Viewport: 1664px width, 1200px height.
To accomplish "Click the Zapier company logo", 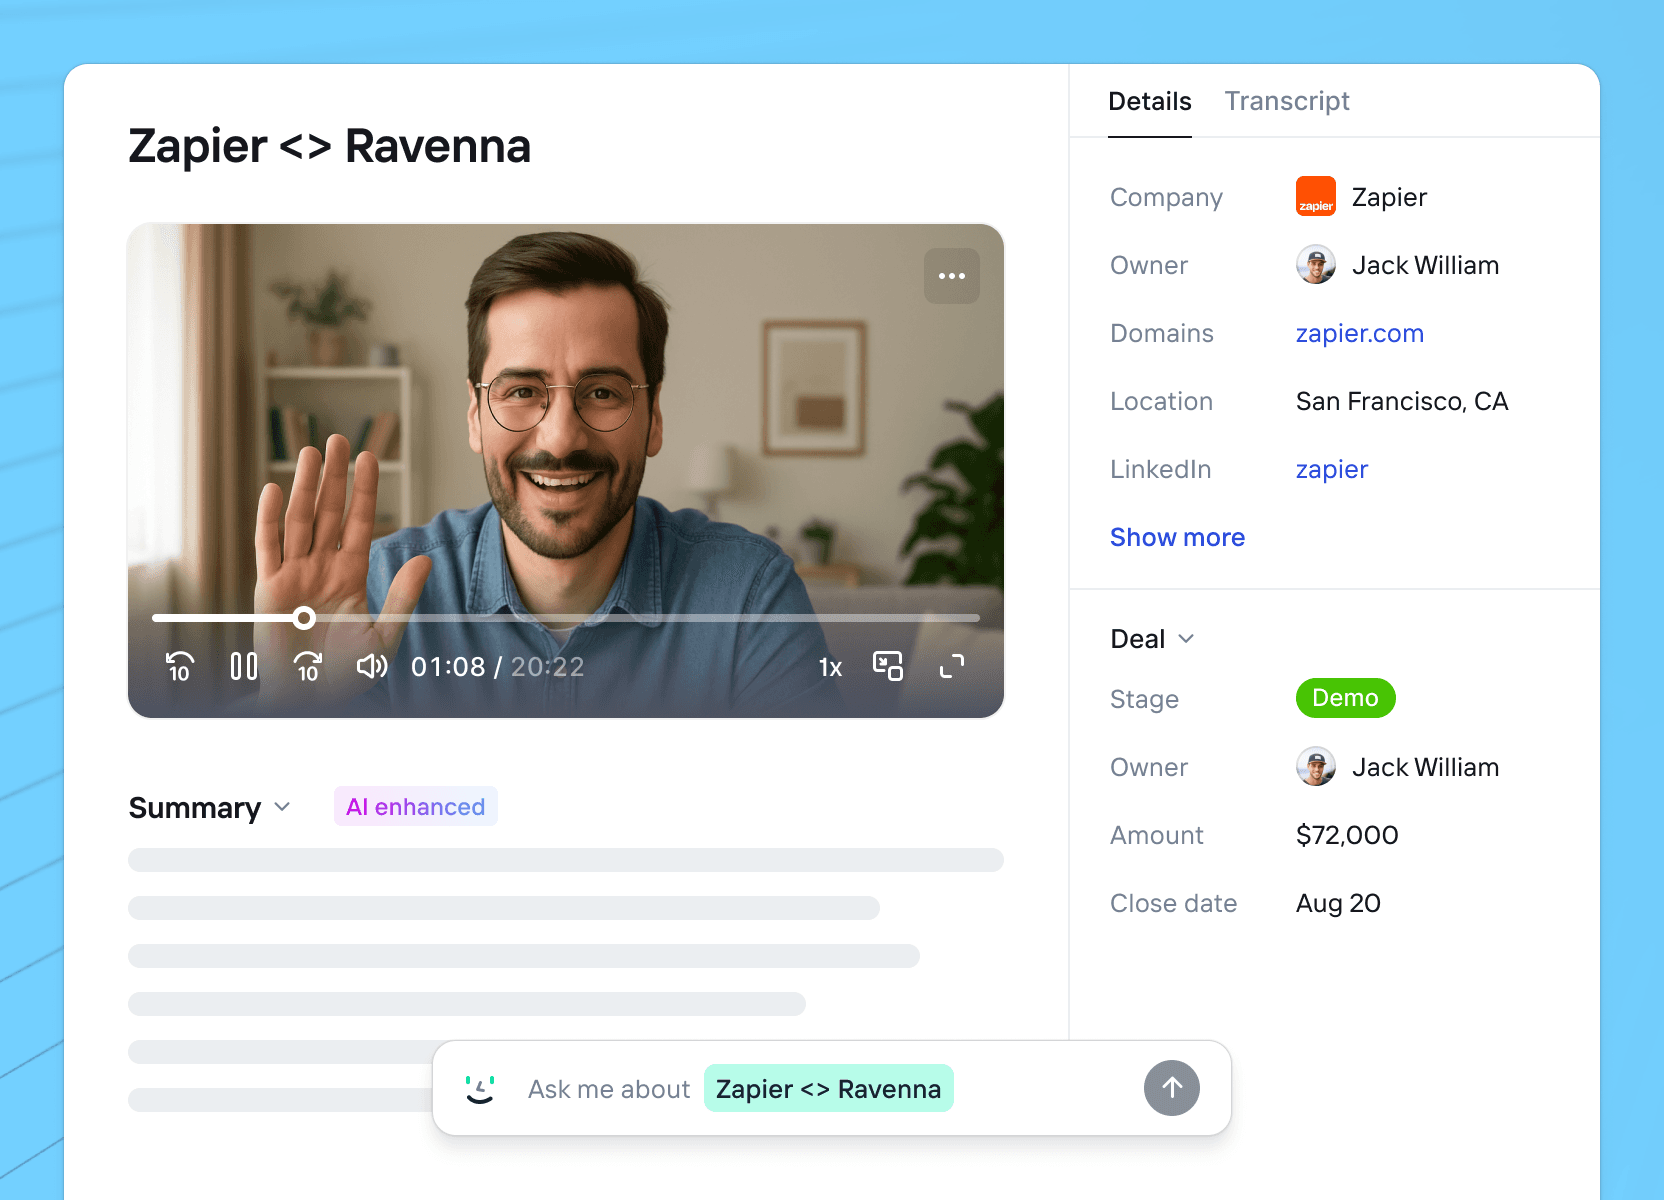I will click(1315, 197).
